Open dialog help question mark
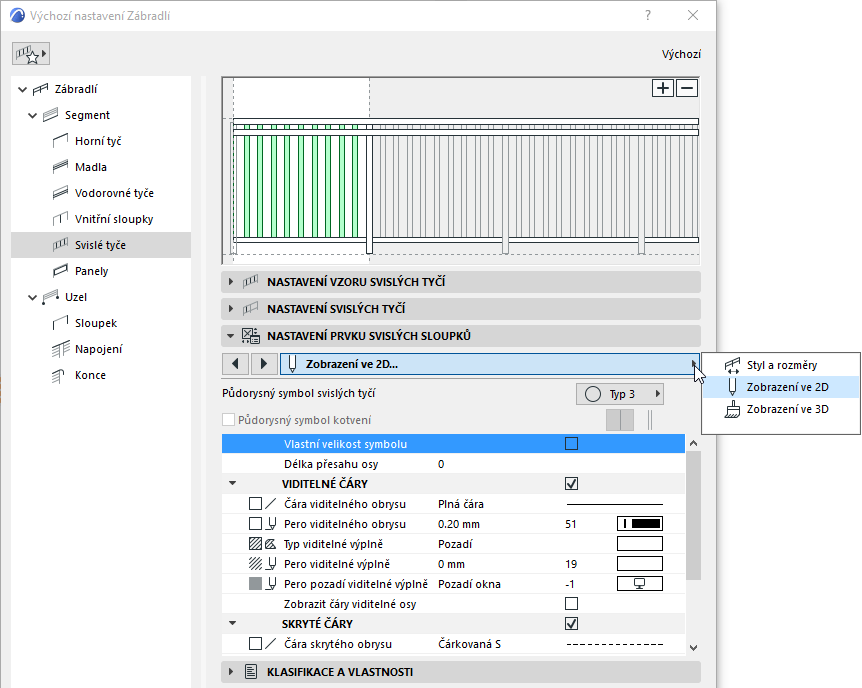Viewport: 862px width, 688px height. [648, 15]
